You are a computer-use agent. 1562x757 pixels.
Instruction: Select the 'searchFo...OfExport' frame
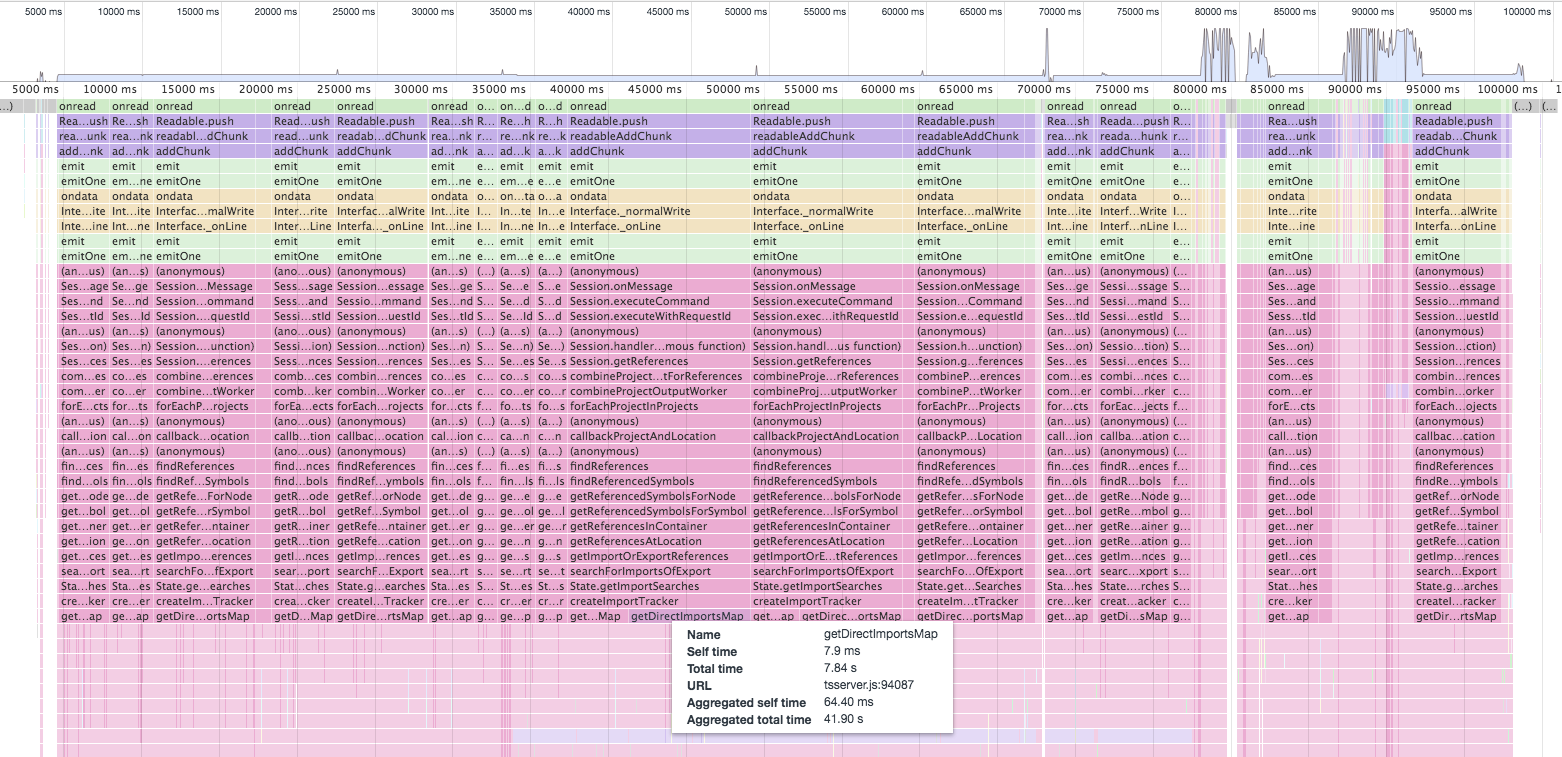point(970,572)
